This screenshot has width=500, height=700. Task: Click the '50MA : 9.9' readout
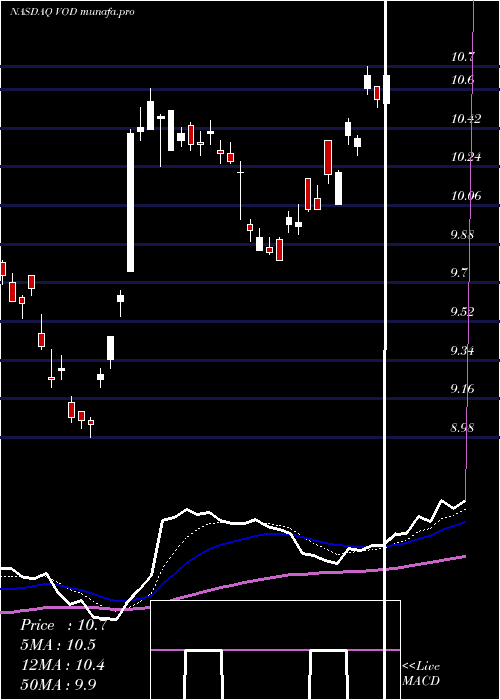point(58,684)
